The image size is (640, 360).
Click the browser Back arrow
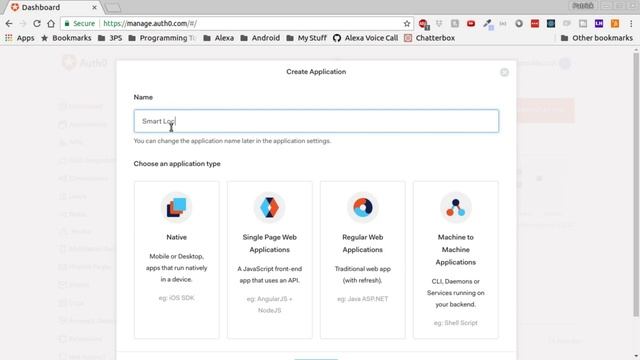point(9,24)
